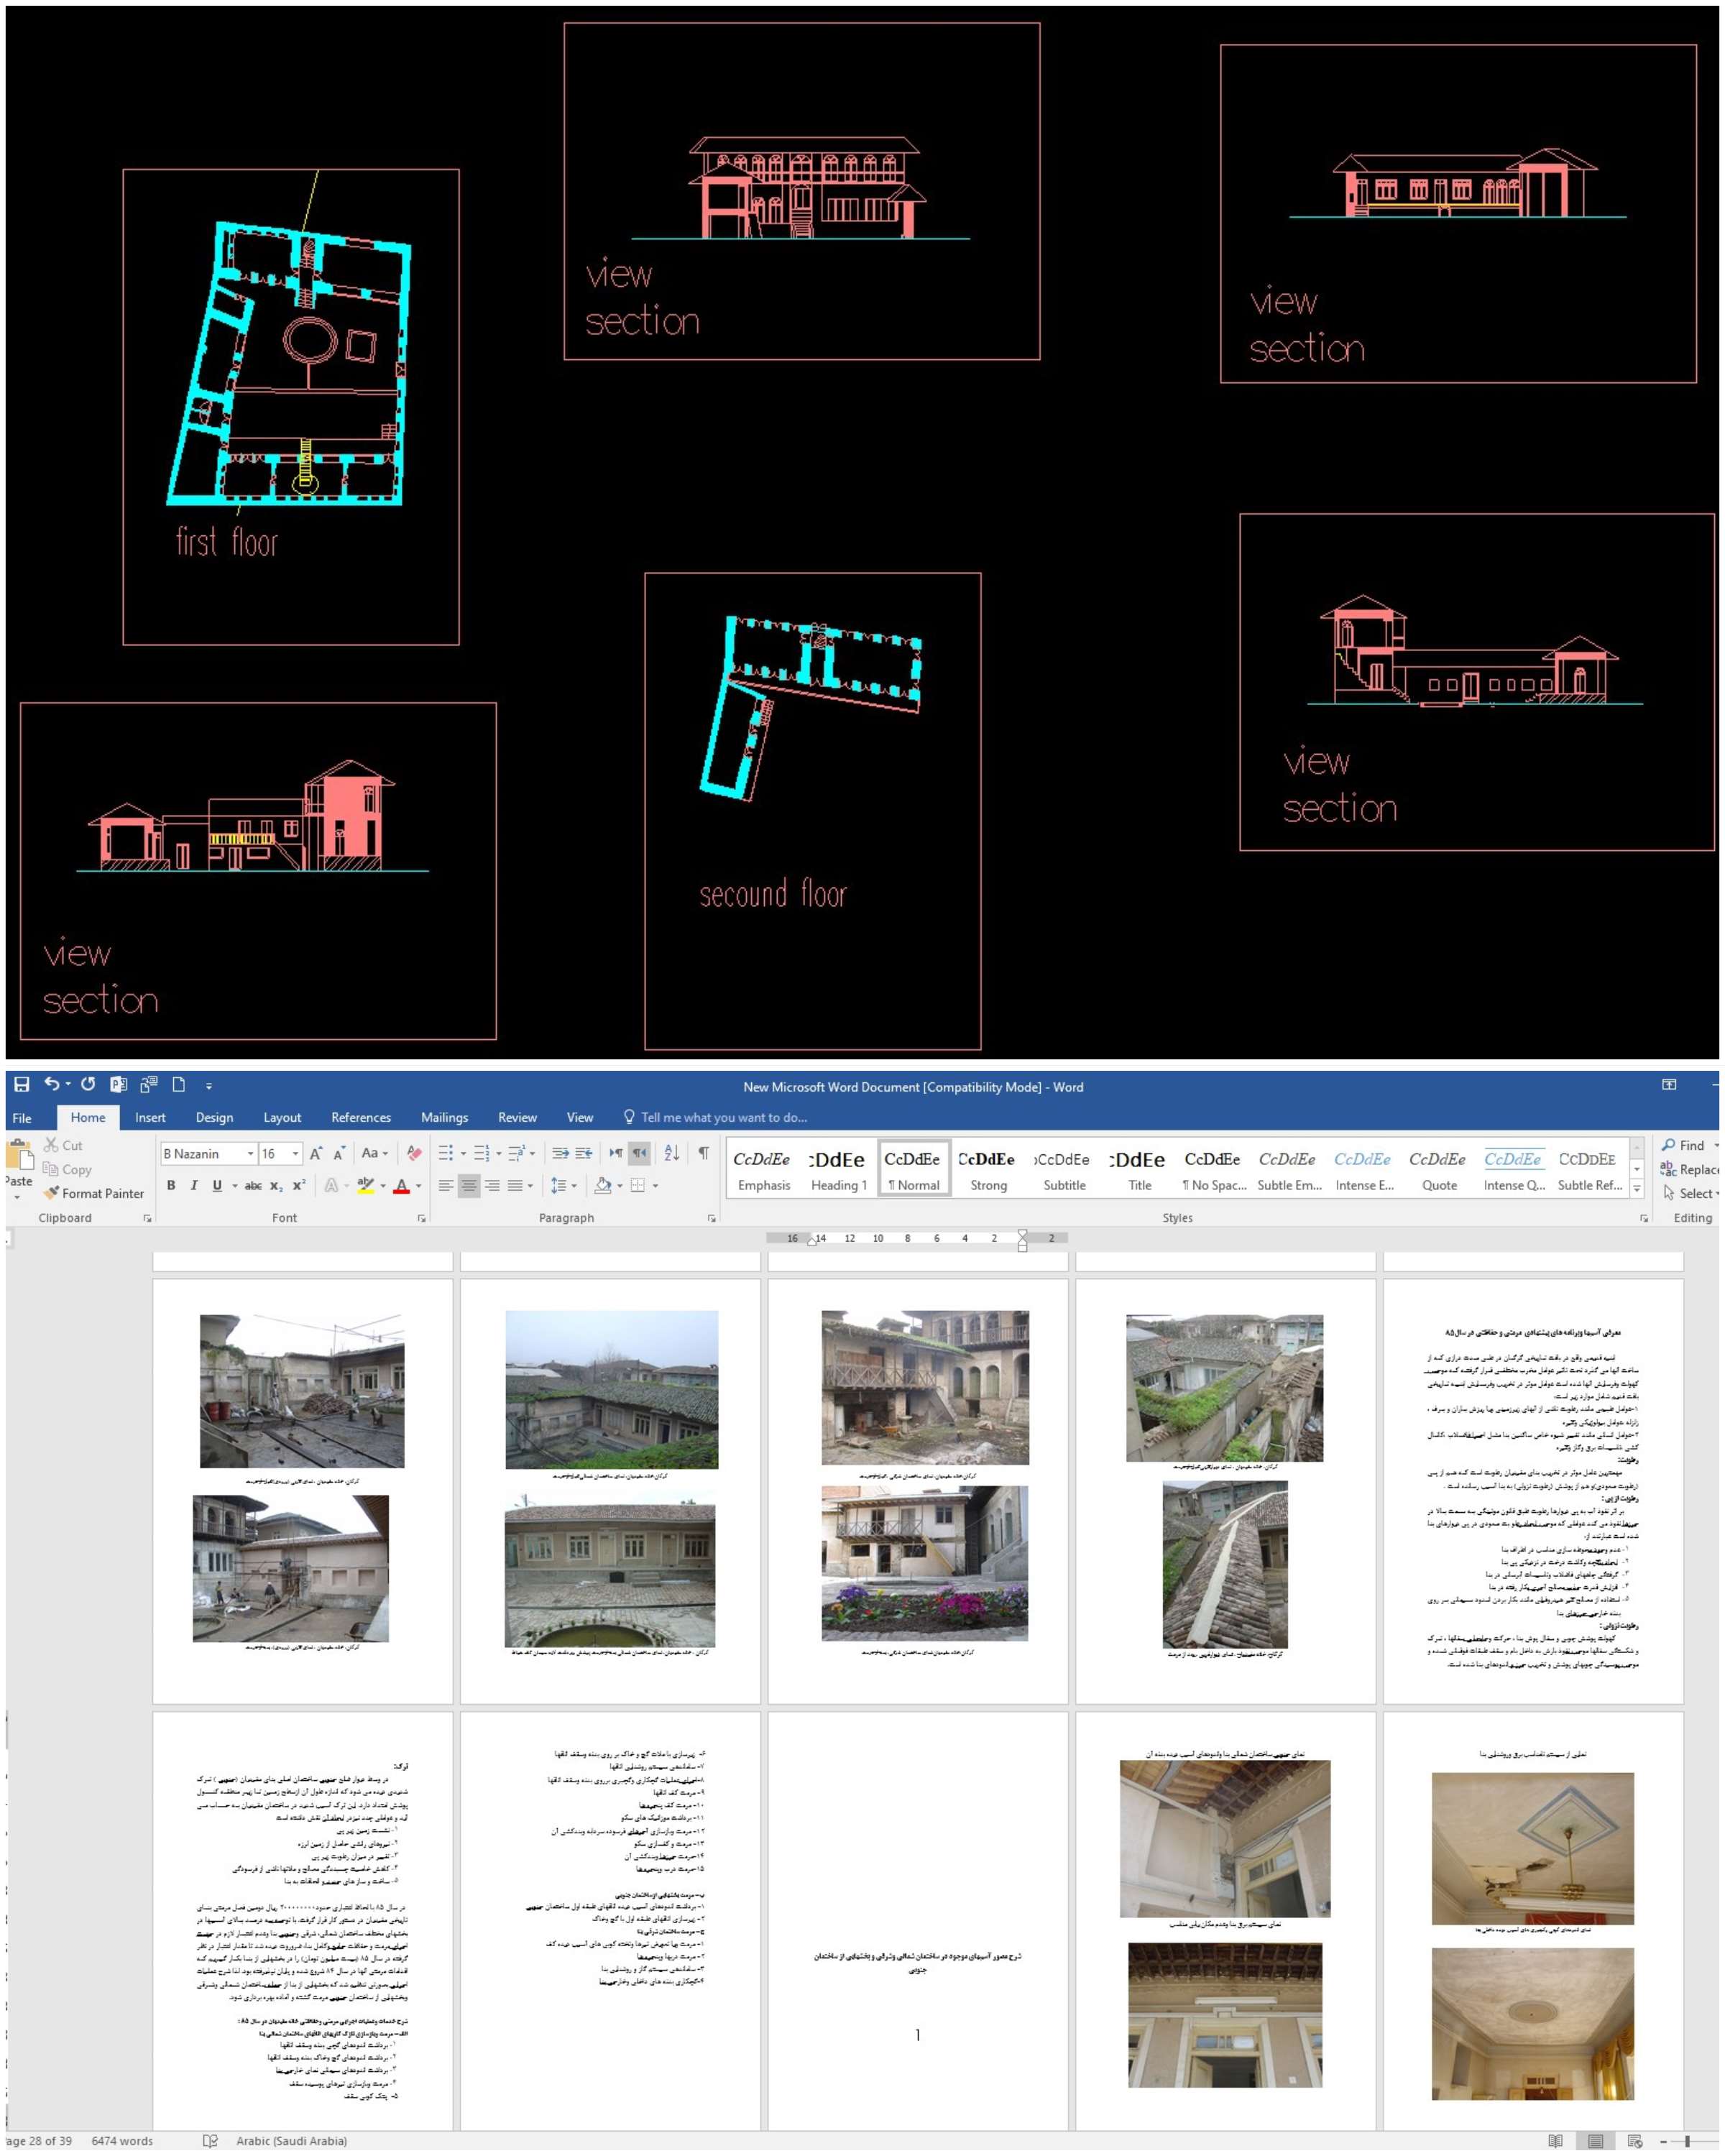
Task: Toggle Bold formatting
Action: pyautogui.click(x=171, y=1185)
